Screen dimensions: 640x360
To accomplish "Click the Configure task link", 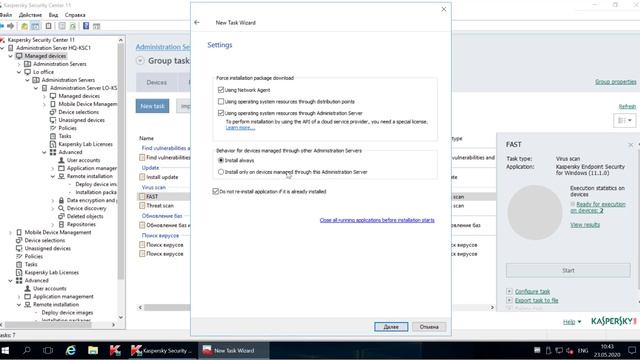I will 532,291.
